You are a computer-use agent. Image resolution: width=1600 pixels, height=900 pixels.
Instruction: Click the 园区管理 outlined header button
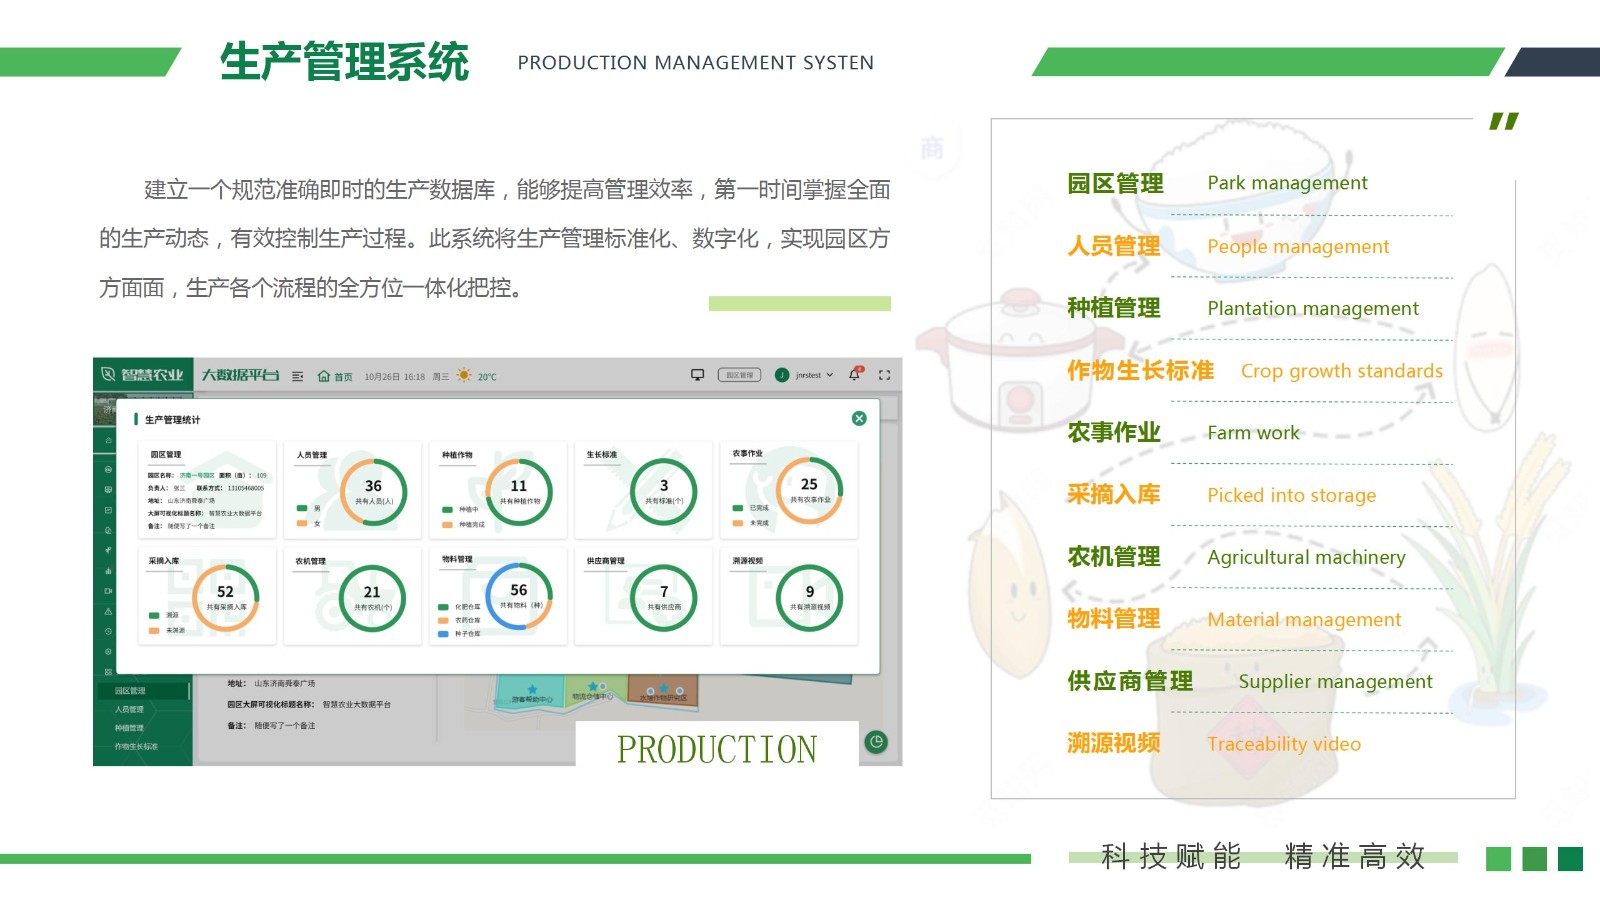(x=739, y=375)
